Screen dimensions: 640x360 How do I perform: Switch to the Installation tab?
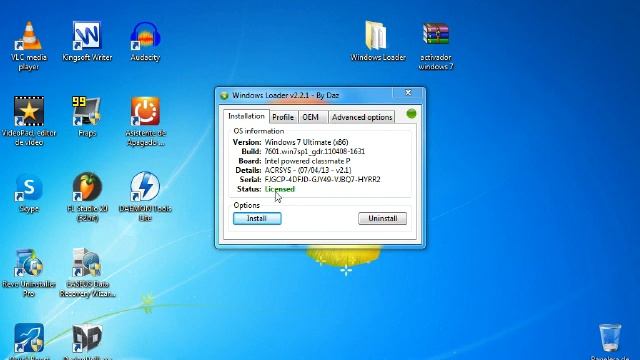tap(246, 116)
